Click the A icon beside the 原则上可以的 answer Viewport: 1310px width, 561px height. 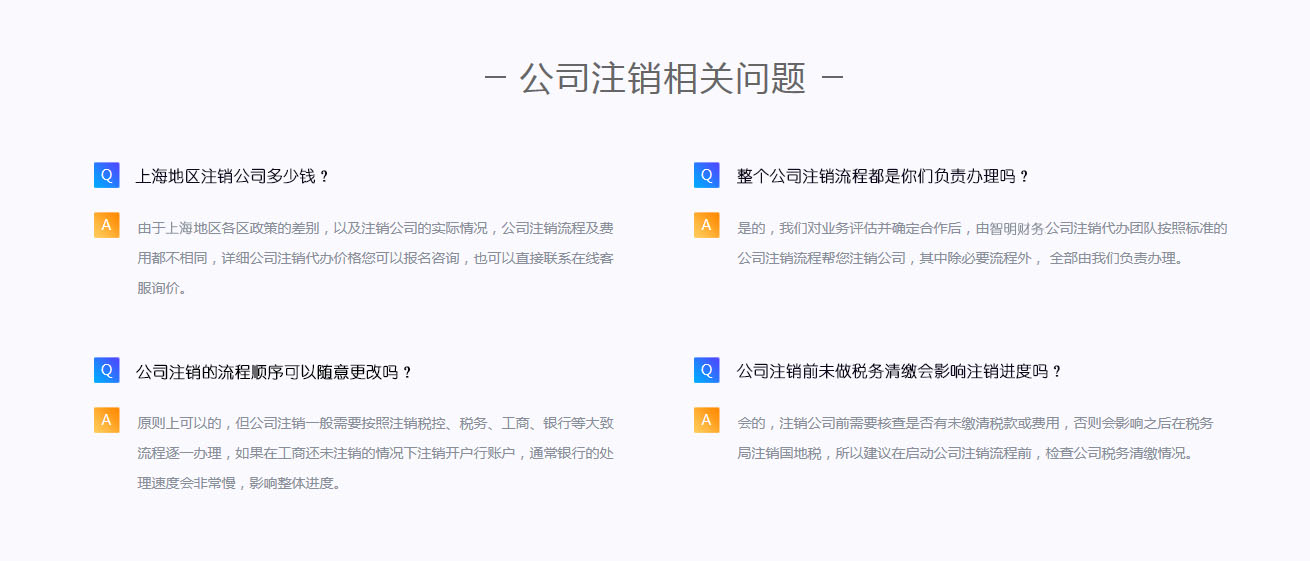pos(106,420)
